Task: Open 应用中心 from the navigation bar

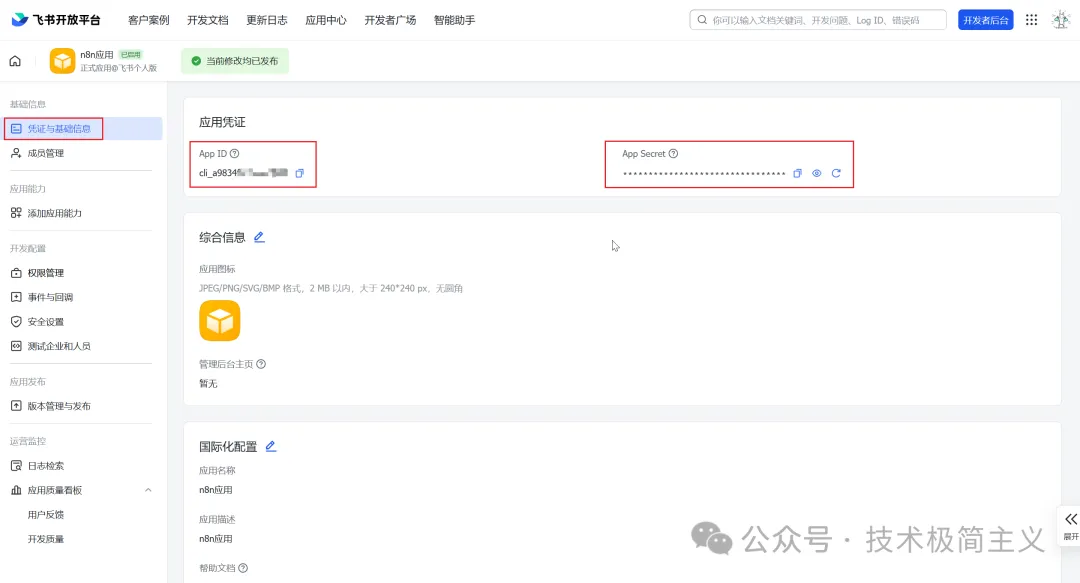Action: (325, 19)
